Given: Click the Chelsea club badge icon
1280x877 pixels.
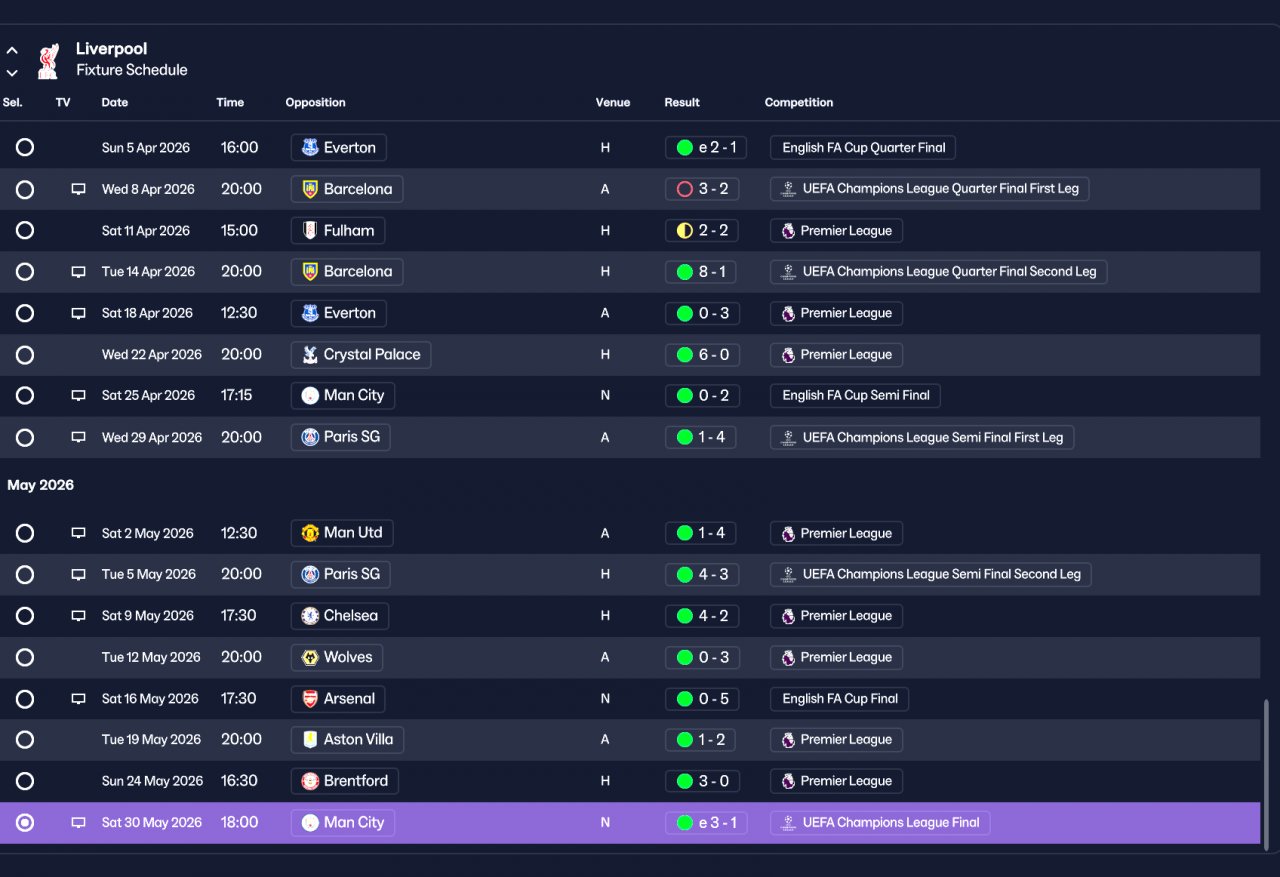Looking at the screenshot, I should pos(310,616).
